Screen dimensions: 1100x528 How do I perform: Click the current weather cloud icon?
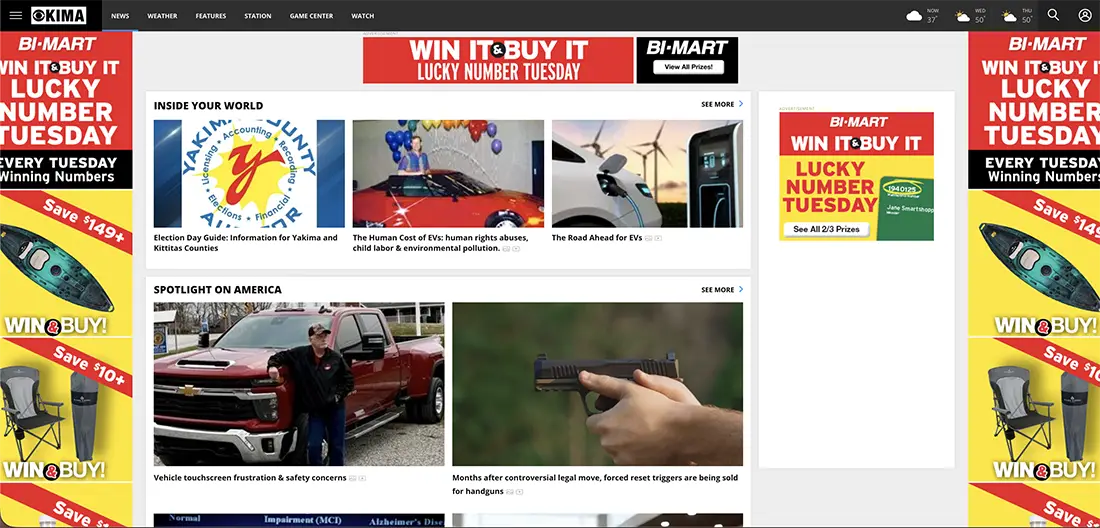click(914, 15)
